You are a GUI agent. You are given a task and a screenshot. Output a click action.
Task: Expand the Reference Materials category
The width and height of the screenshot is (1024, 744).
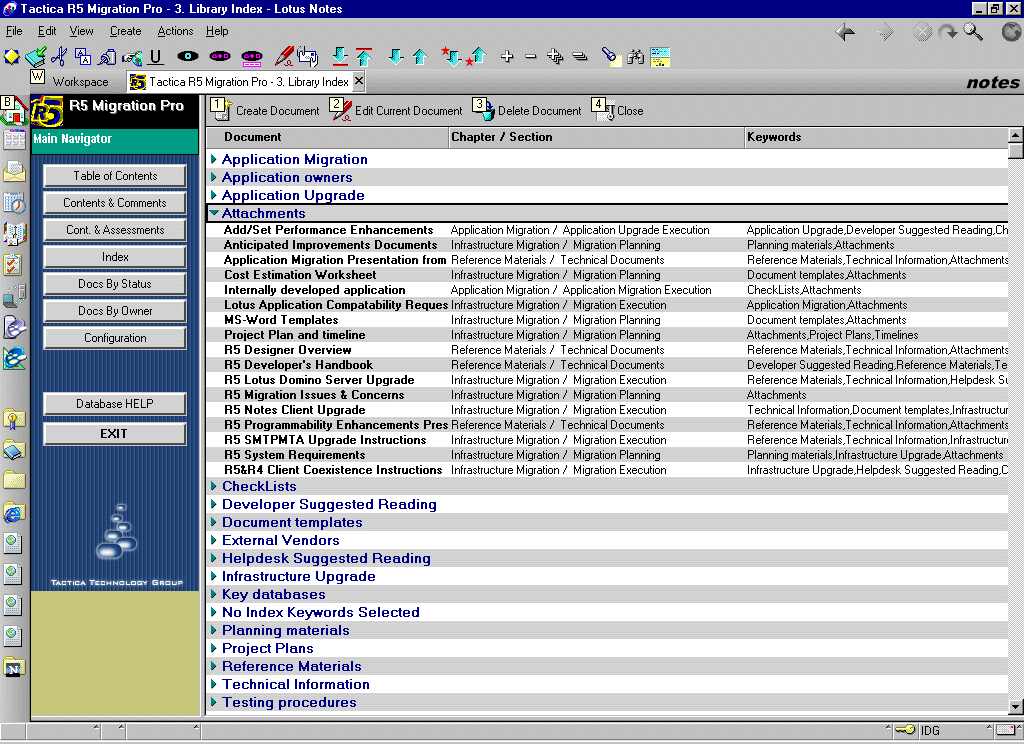click(x=214, y=666)
